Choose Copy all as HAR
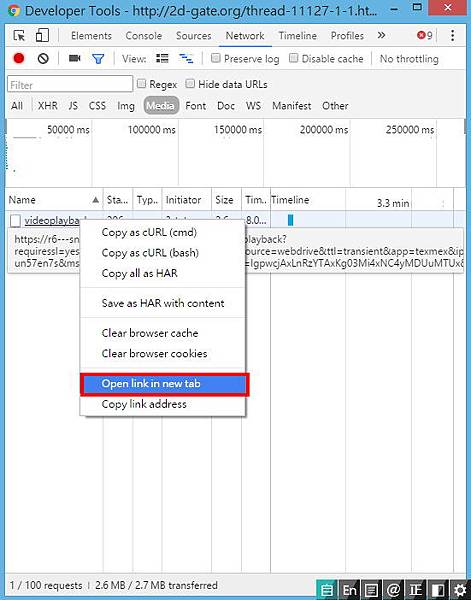The height and width of the screenshot is (600, 471). pyautogui.click(x=163, y=273)
